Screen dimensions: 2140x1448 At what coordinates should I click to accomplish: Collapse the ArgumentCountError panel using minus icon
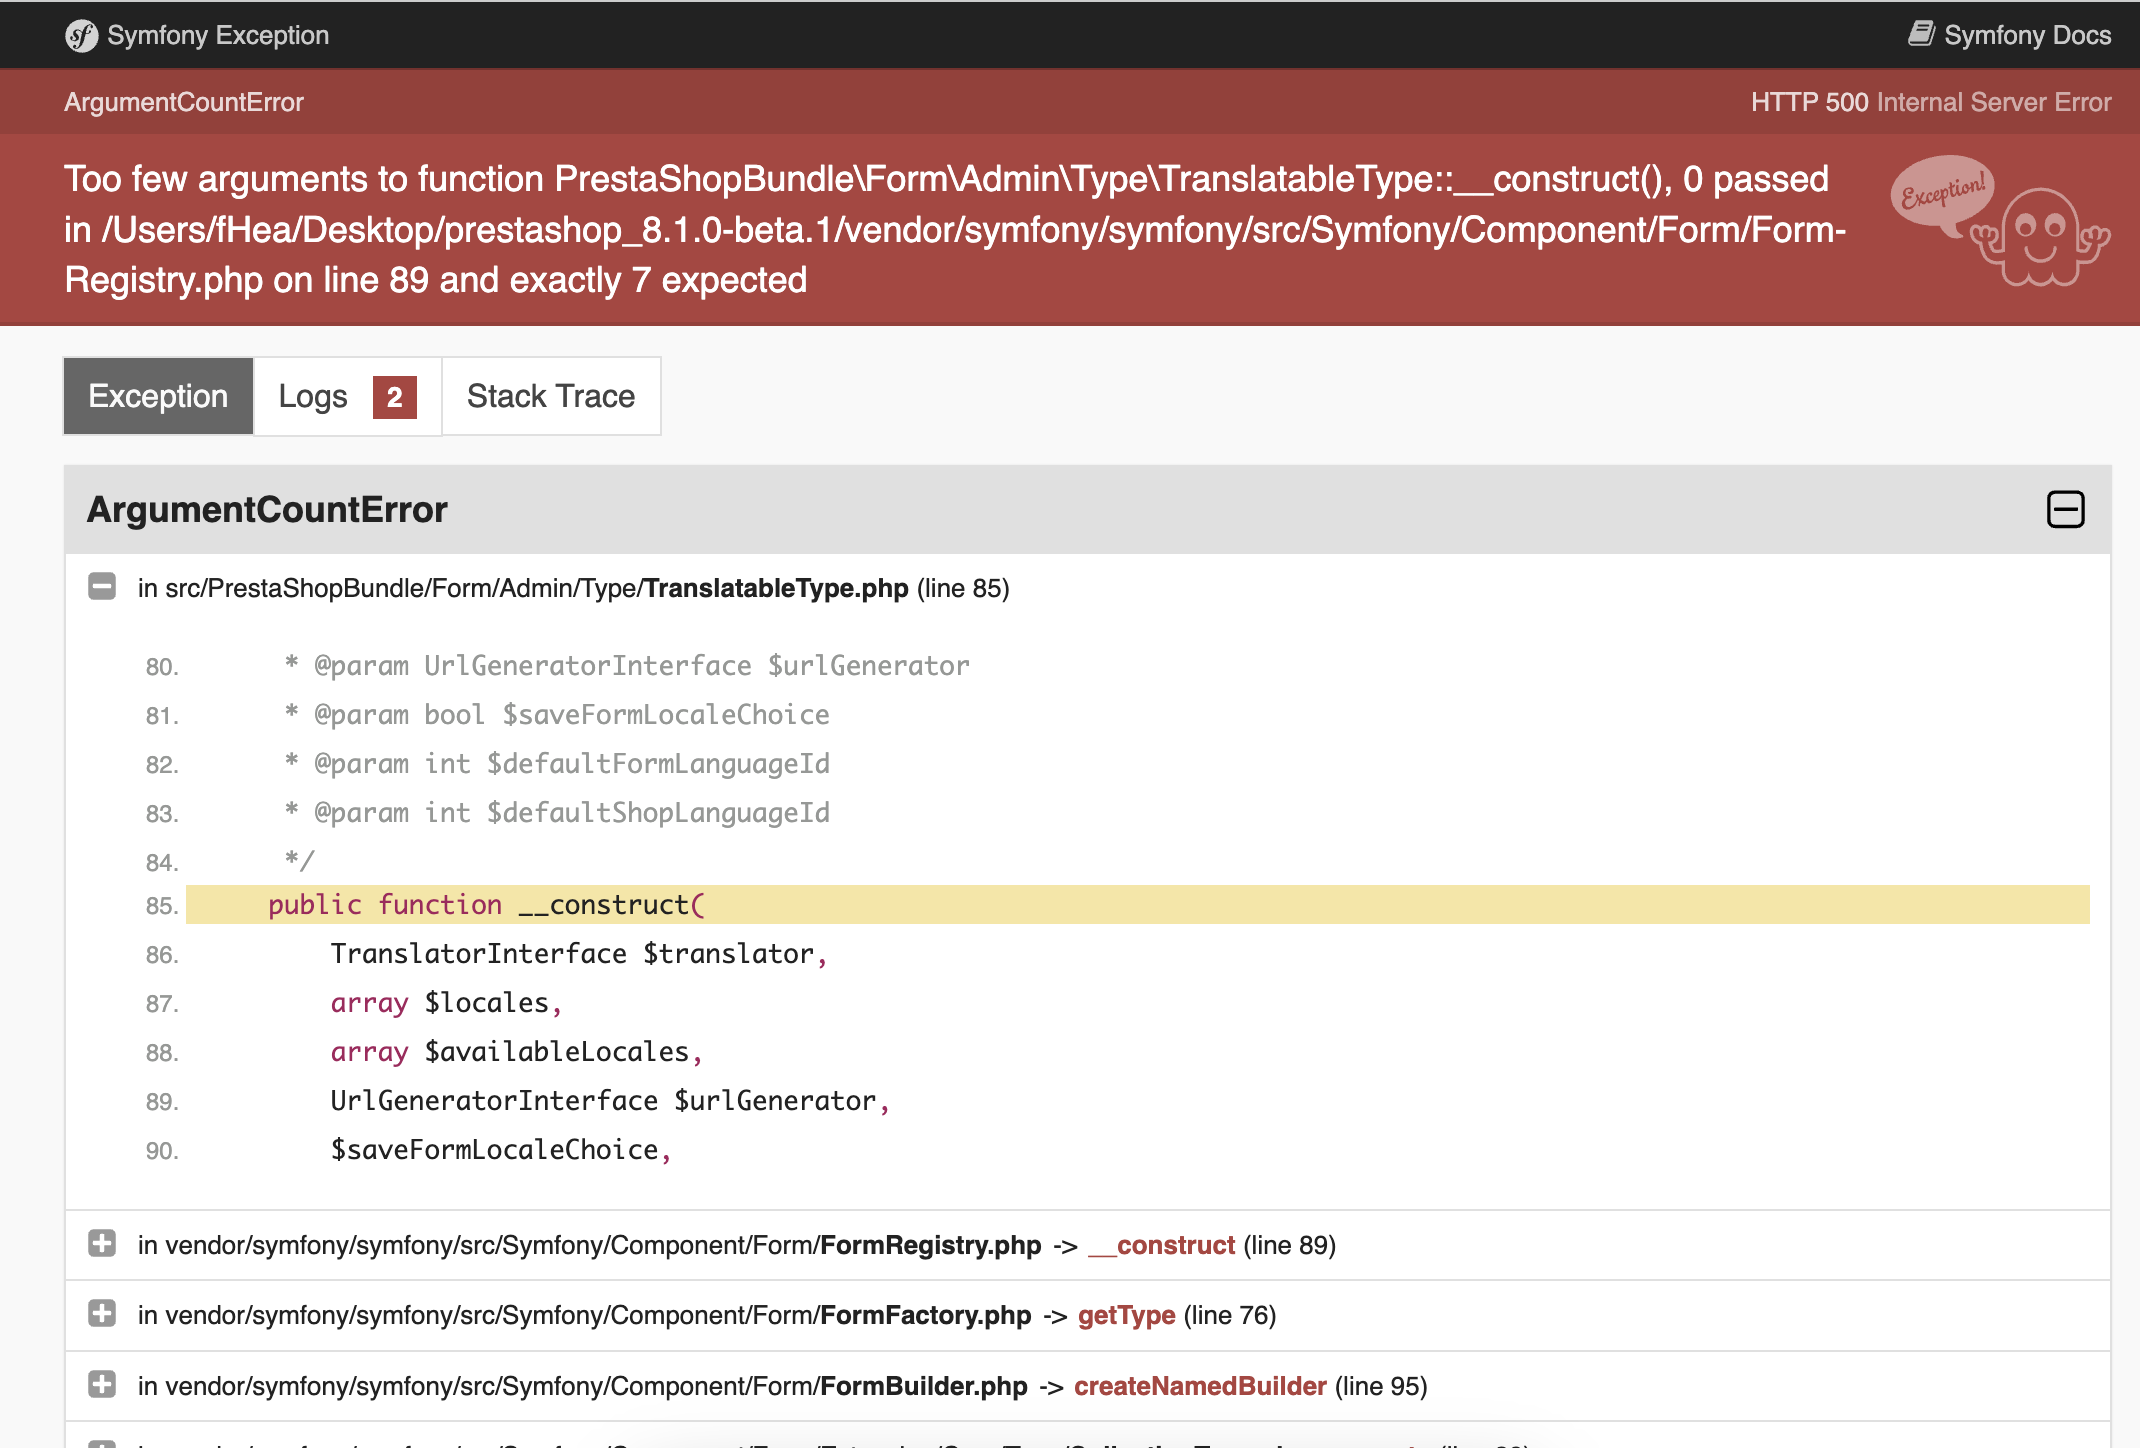(x=2064, y=510)
